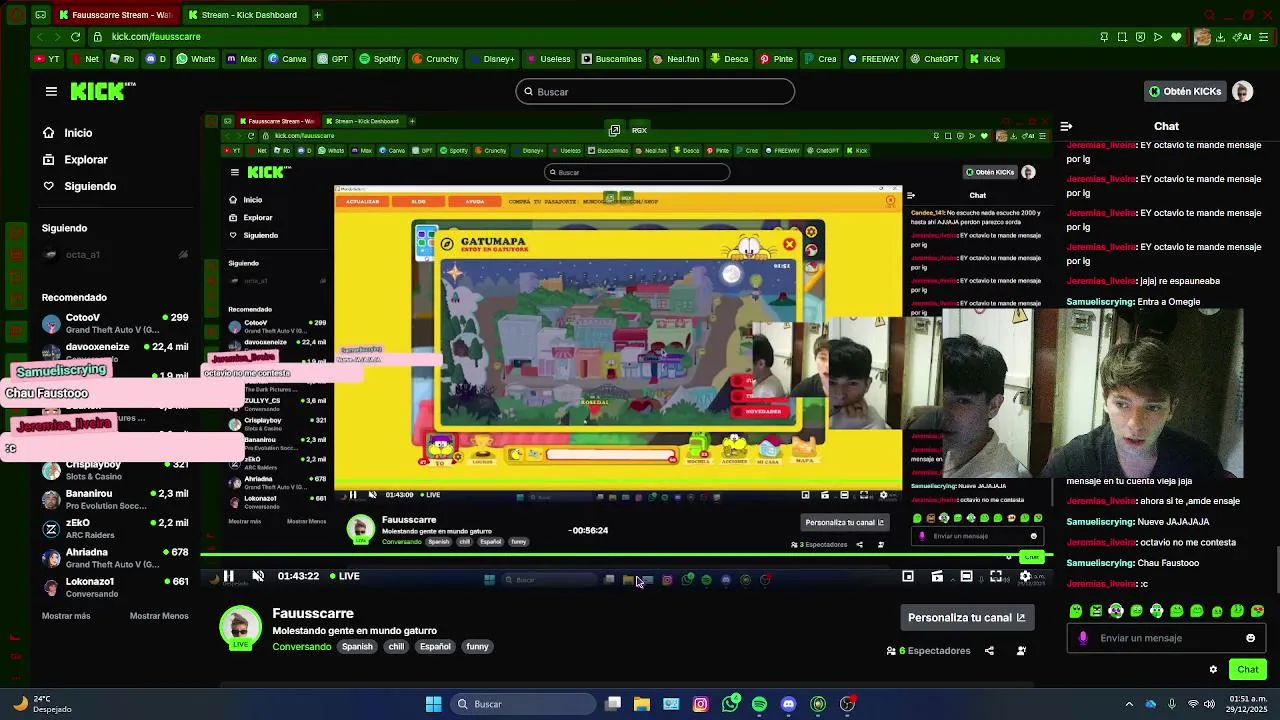Enter fullscreen on the player
Viewport: 1280px width, 720px height.
pos(996,576)
